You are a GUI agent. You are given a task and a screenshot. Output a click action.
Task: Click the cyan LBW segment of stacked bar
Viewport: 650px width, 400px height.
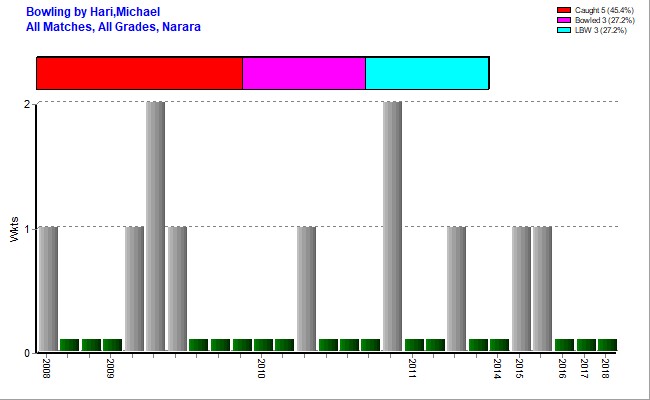pos(427,73)
